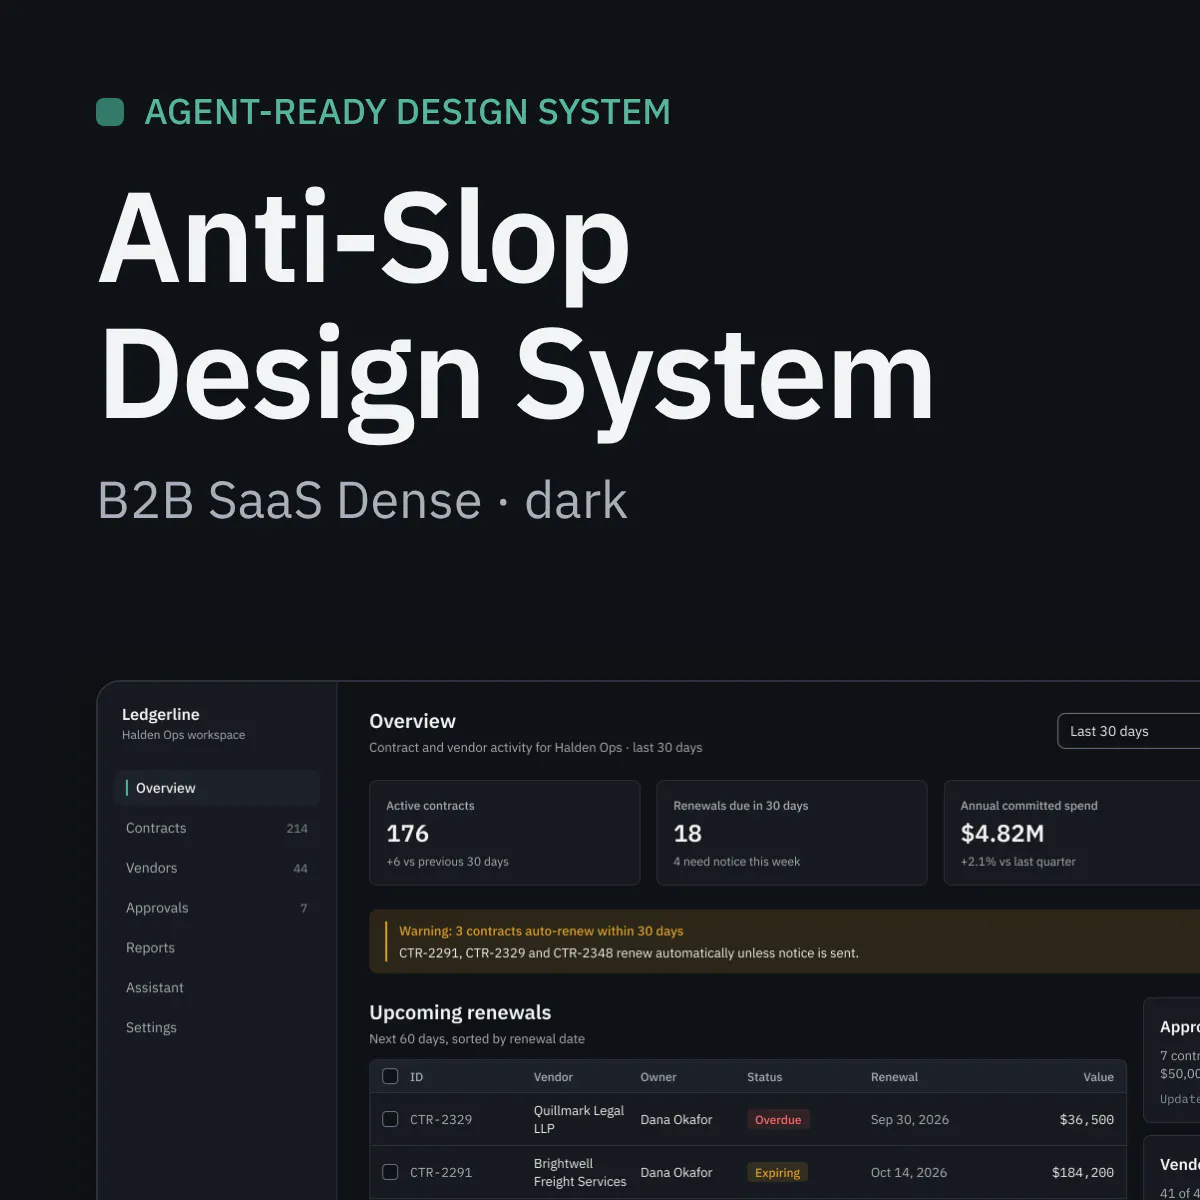Click Dana Okafor in the CTR-2329 row

(676, 1119)
